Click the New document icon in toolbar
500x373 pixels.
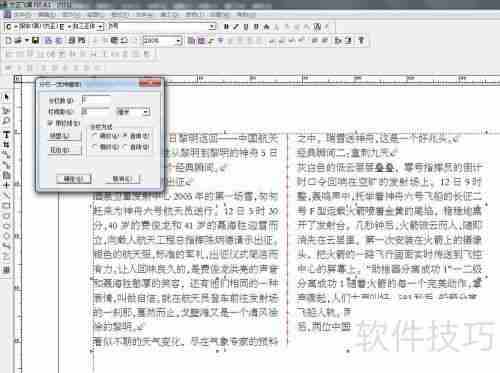point(9,41)
